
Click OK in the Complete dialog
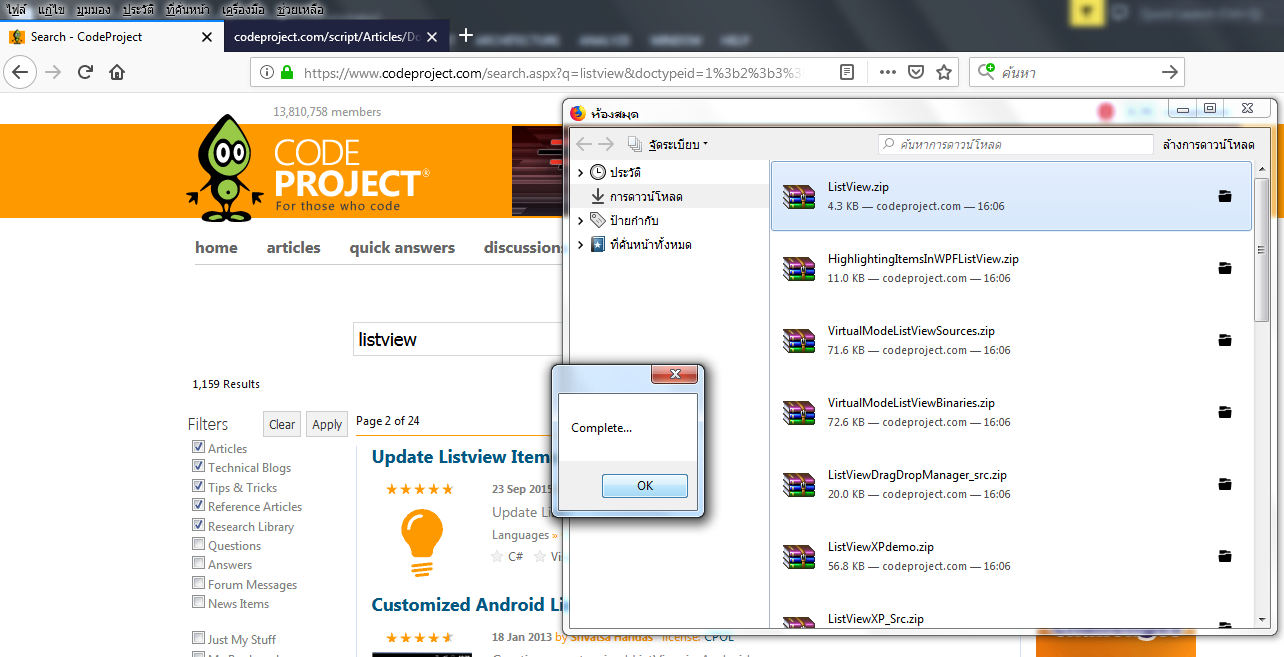645,485
